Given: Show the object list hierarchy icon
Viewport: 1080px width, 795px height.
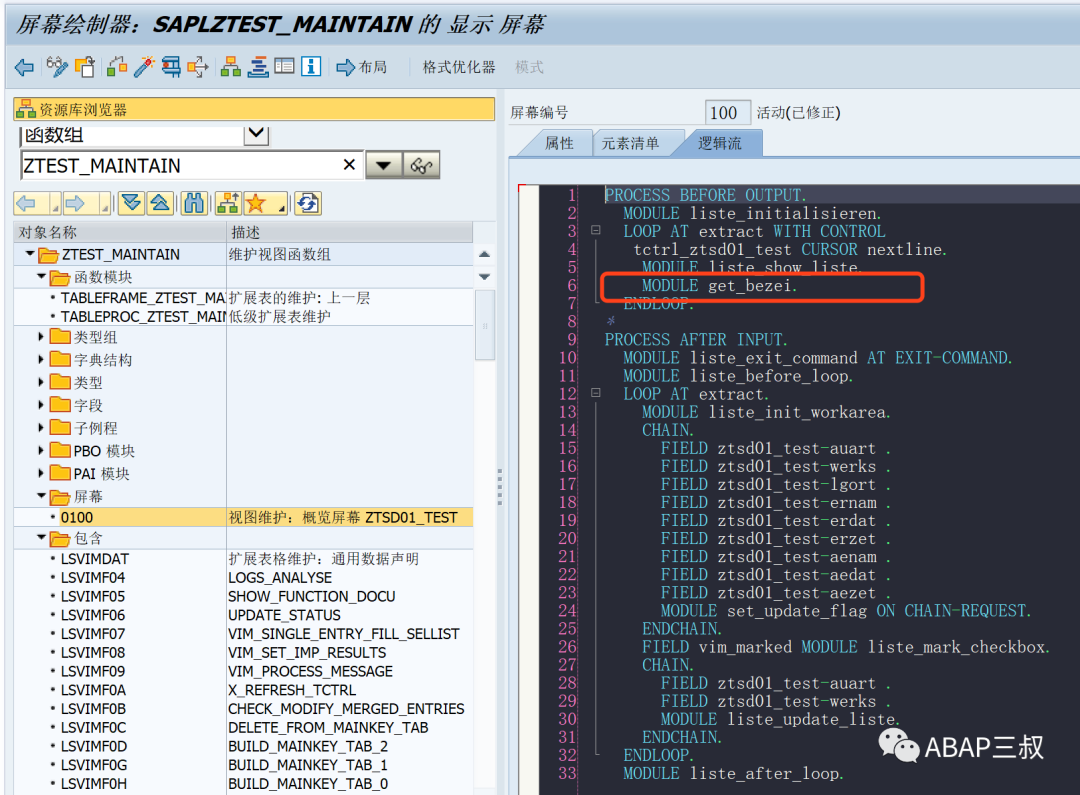Looking at the screenshot, I should [231, 67].
